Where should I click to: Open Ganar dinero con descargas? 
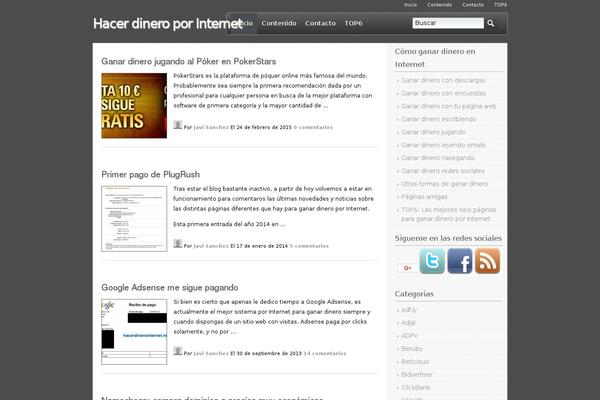[x=443, y=80]
